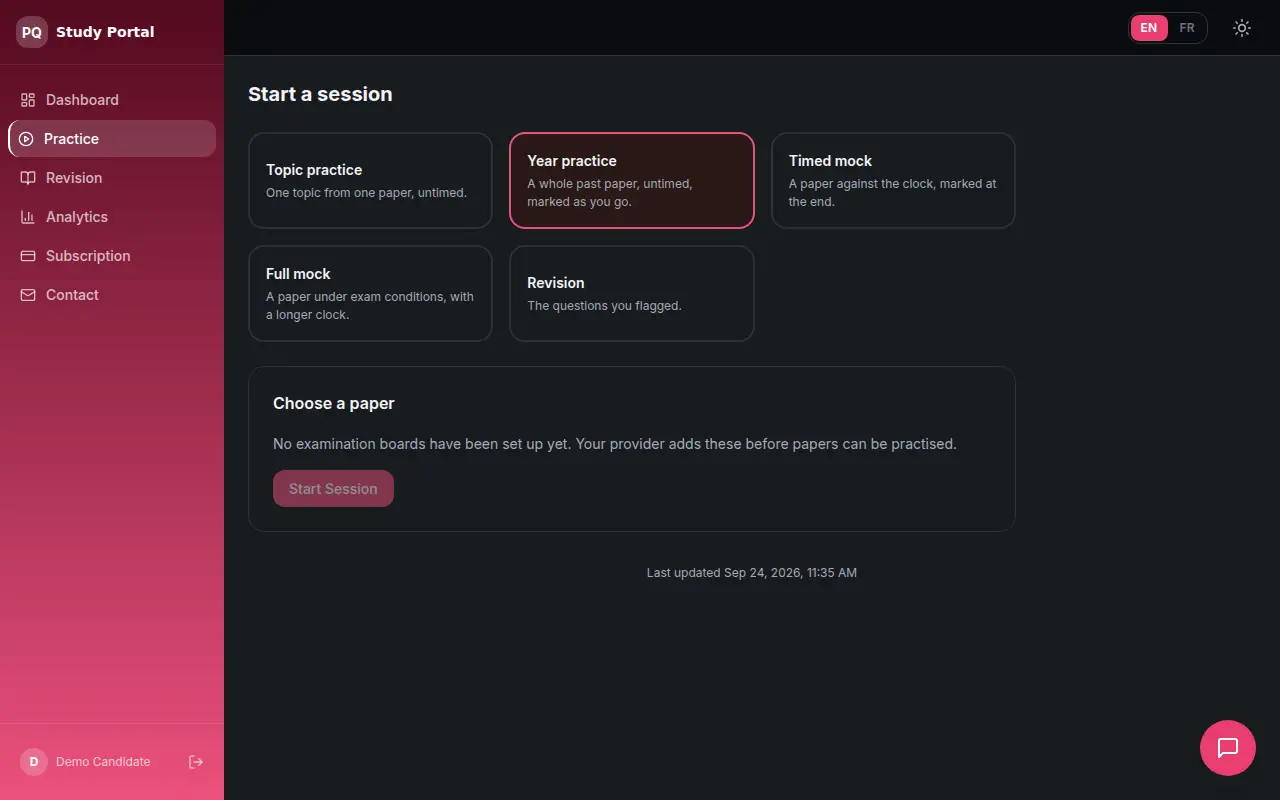
Task: Click the Subscription card icon
Action: [28, 256]
